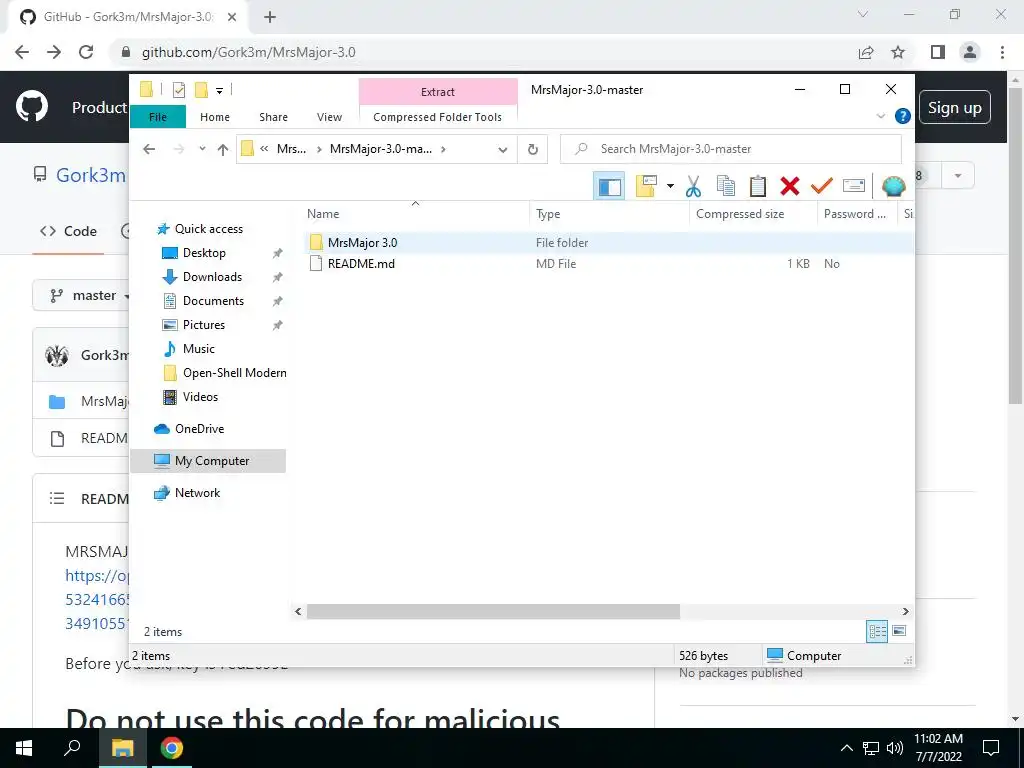The height and width of the screenshot is (768, 1024).
Task: Switch to large icons view button
Action: 899,632
